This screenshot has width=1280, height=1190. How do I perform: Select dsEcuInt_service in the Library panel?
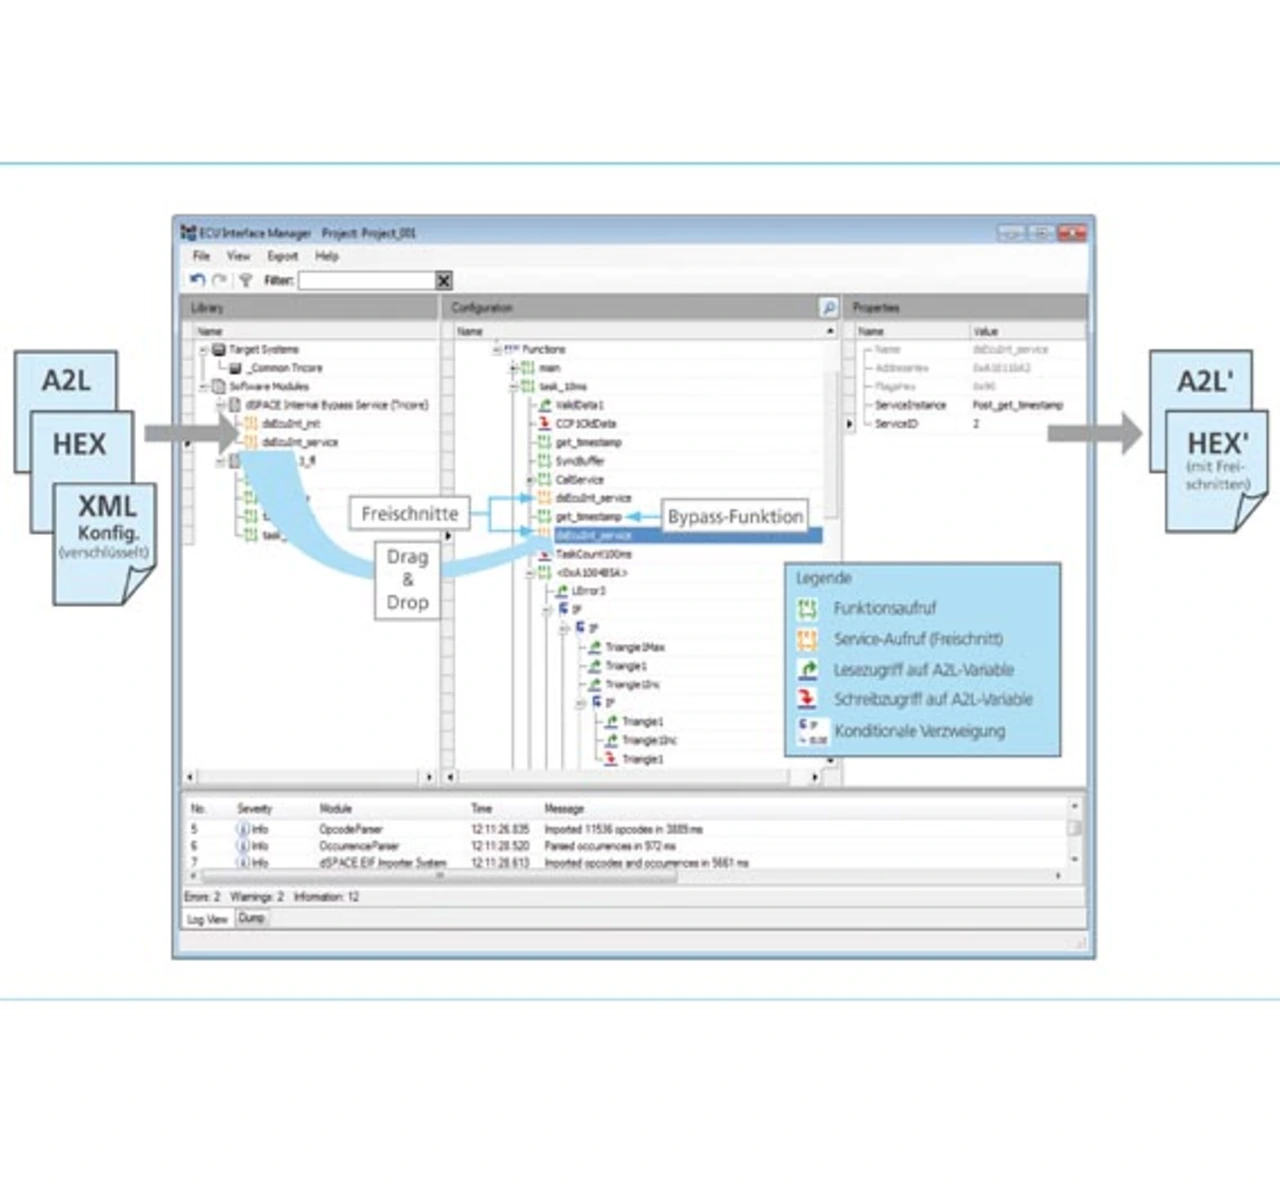[x=299, y=442]
